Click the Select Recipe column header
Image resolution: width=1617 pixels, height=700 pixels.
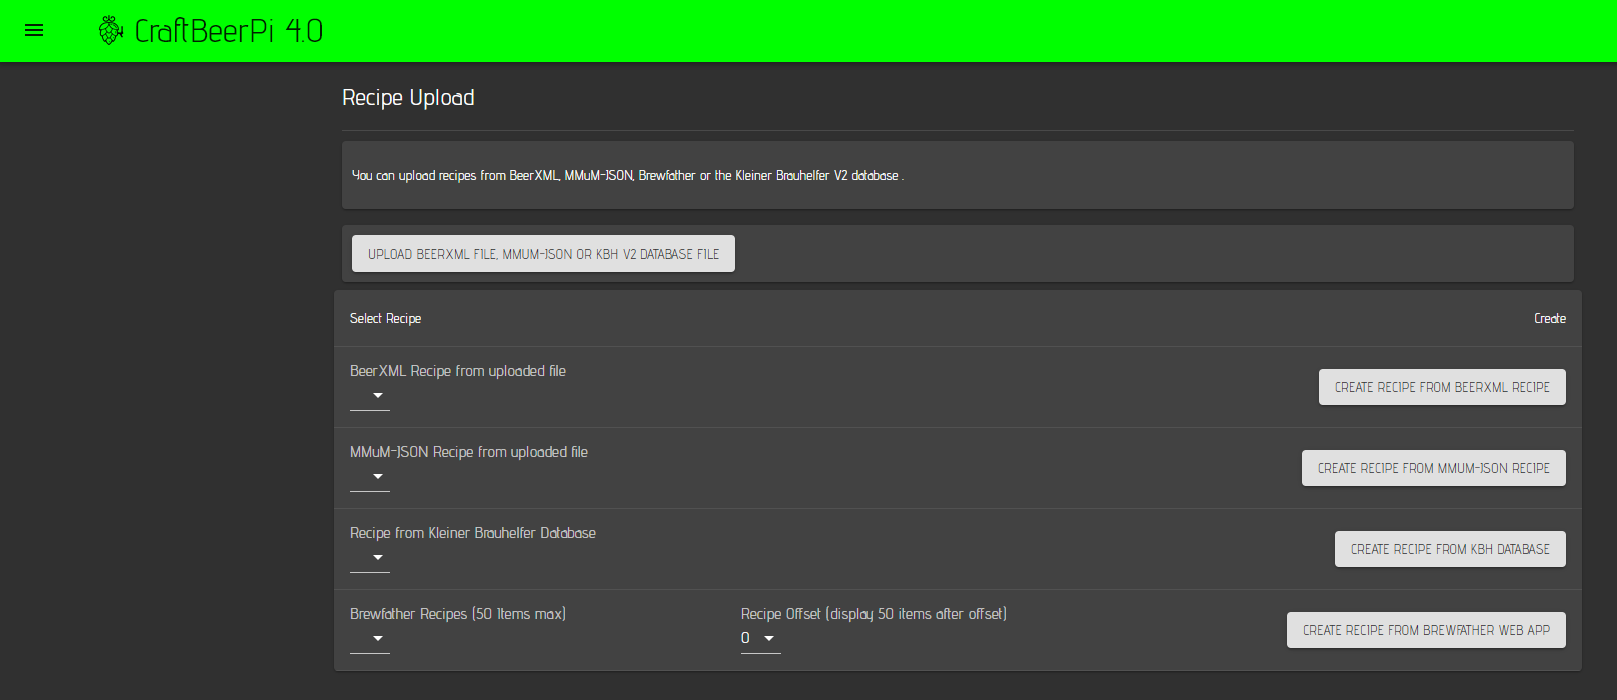click(385, 319)
